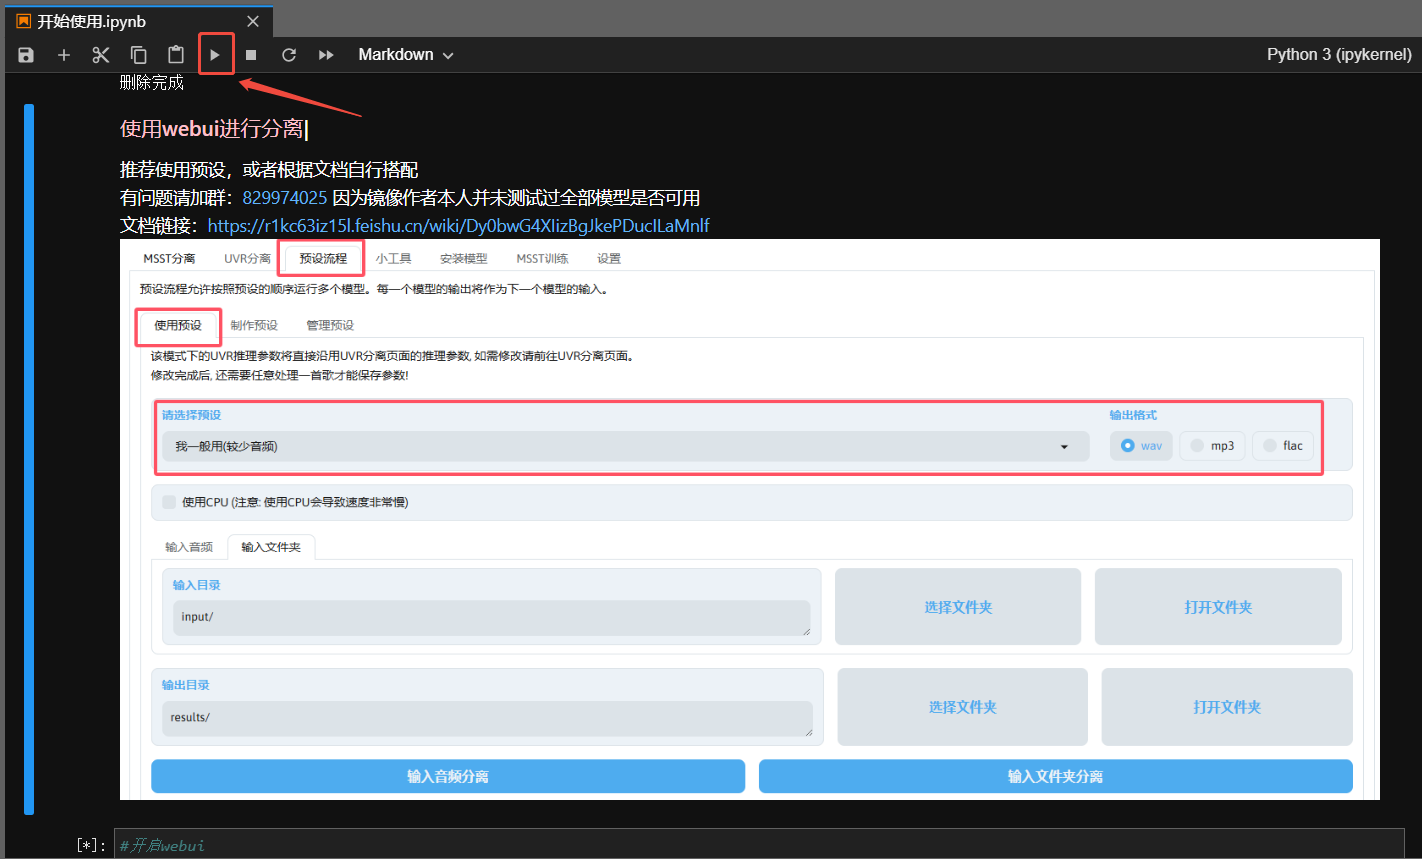Viewport: 1422px width, 859px height.
Task: Switch to the 输入音频 tab
Action: (189, 547)
